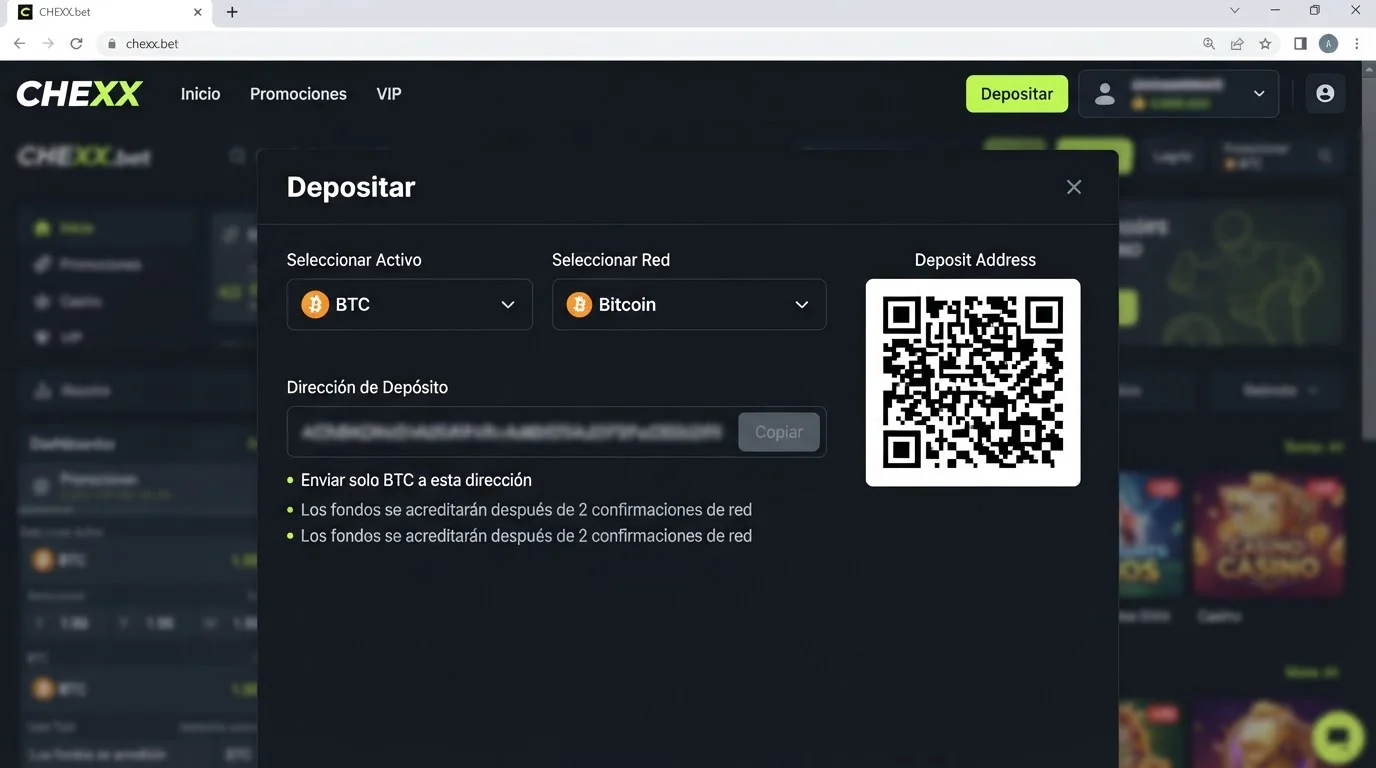This screenshot has height=768, width=1376.
Task: Go to Inicio in the navigation
Action: (x=200, y=94)
